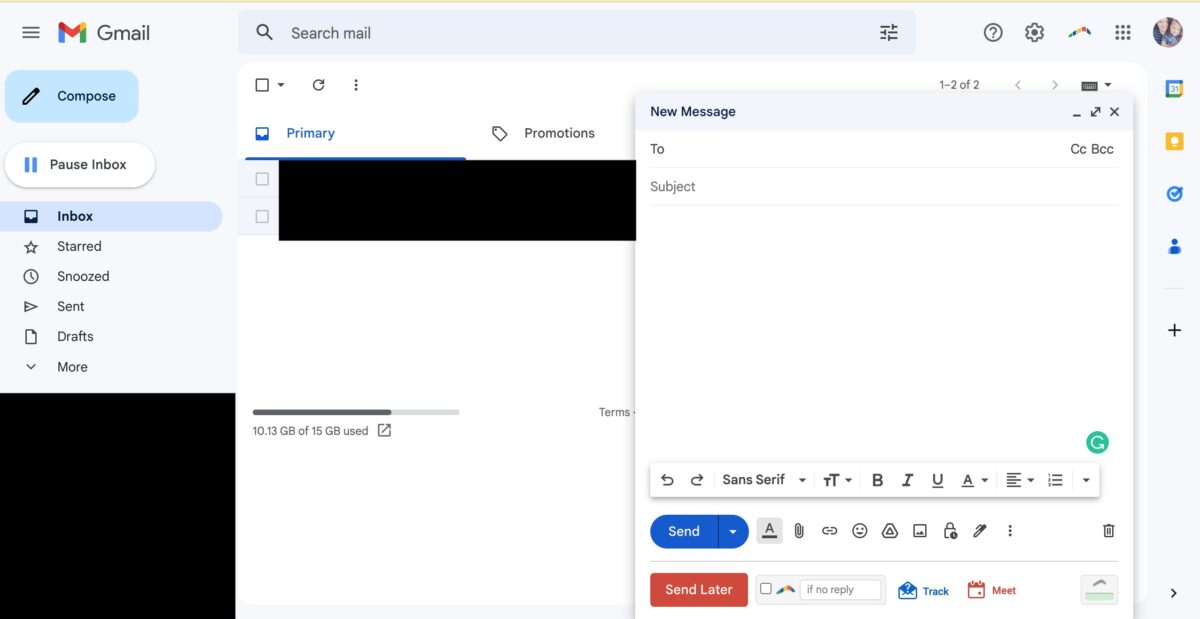Toggle the formatting options button
The image size is (1200, 619).
(x=769, y=531)
